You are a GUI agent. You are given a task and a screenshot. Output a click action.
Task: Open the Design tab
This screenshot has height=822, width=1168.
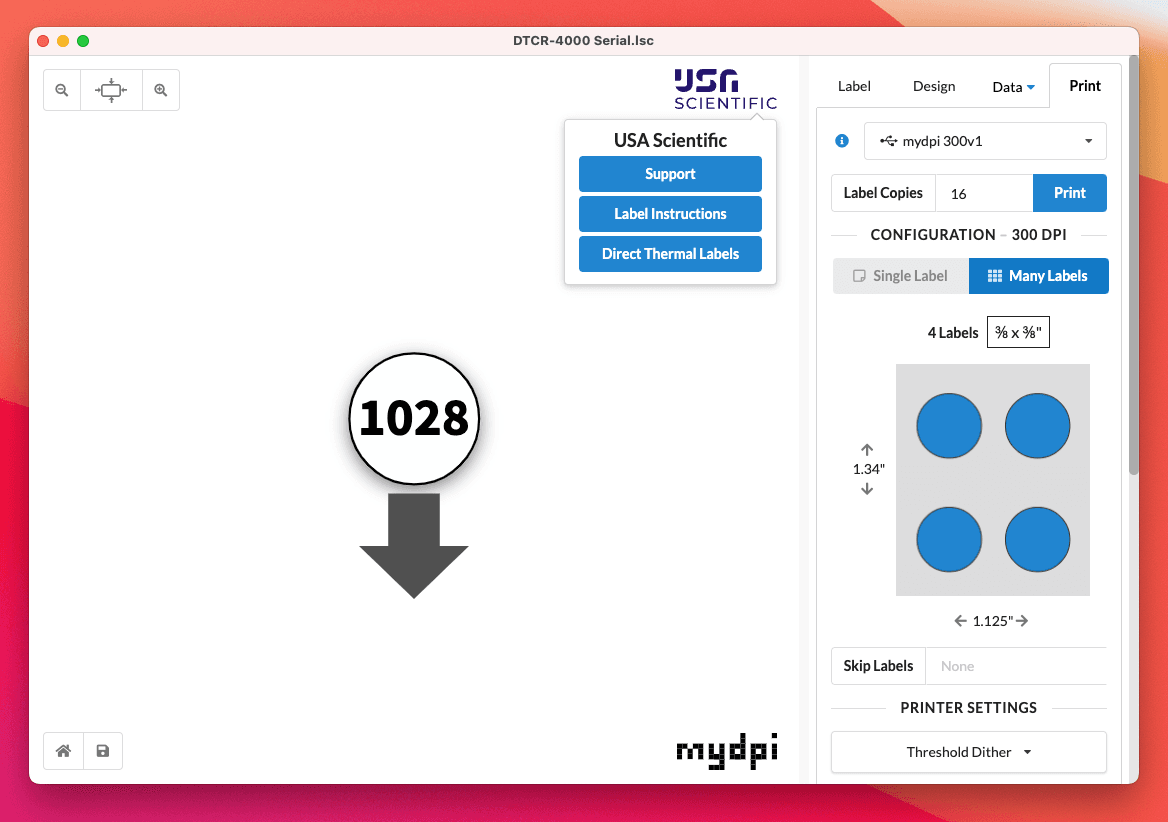point(934,87)
